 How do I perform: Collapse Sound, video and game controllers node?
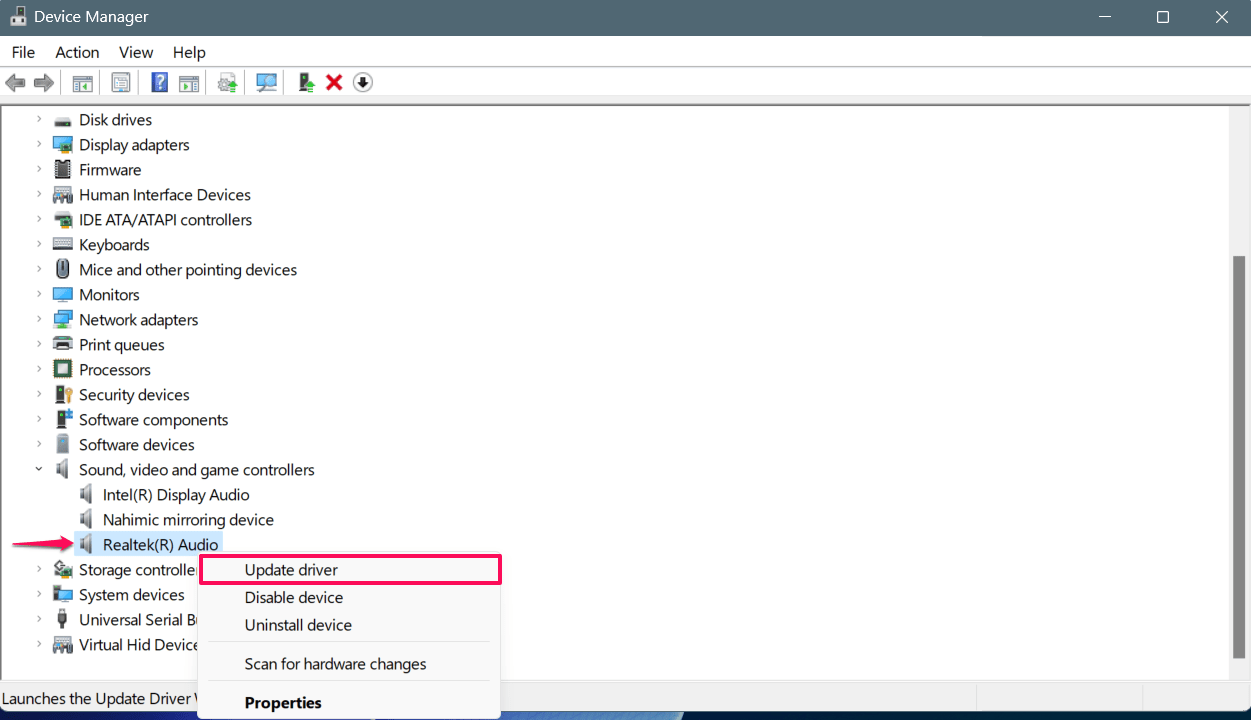coord(39,470)
